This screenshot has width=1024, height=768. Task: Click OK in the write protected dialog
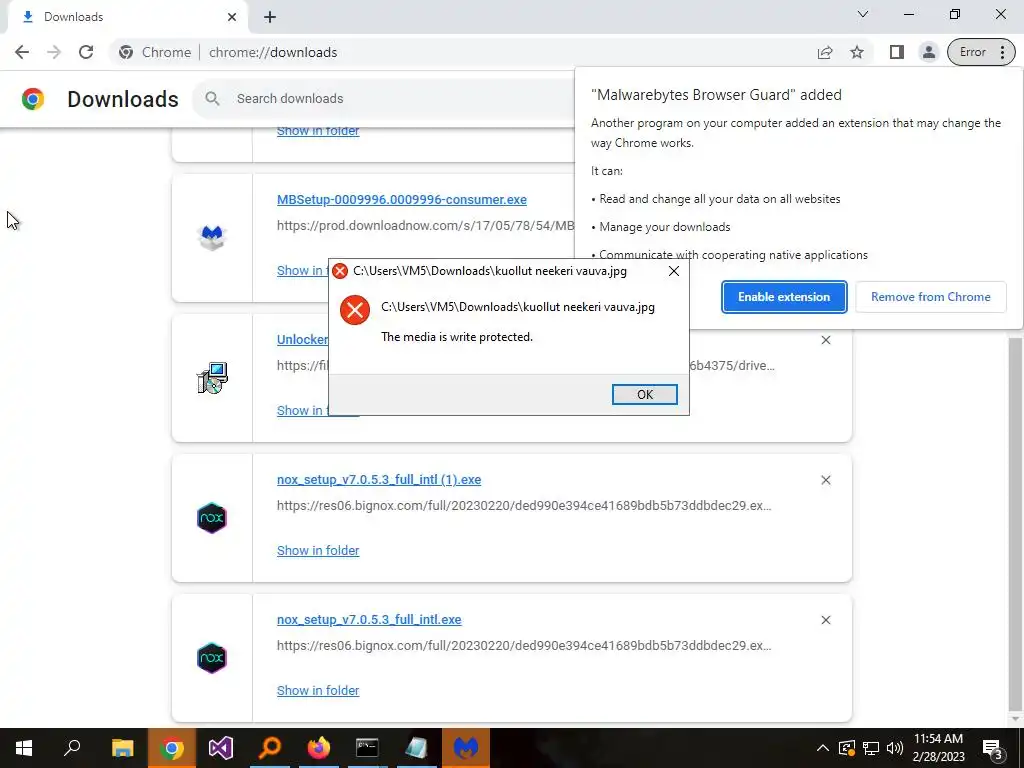click(645, 394)
